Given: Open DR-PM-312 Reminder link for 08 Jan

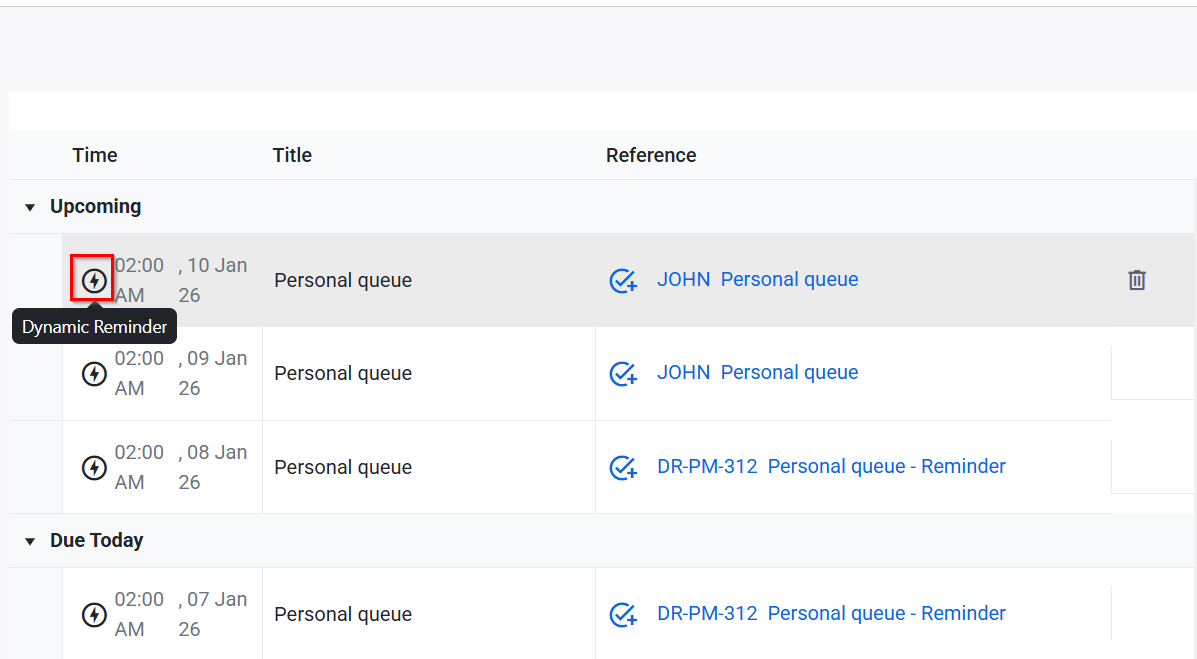Looking at the screenshot, I should tap(831, 467).
